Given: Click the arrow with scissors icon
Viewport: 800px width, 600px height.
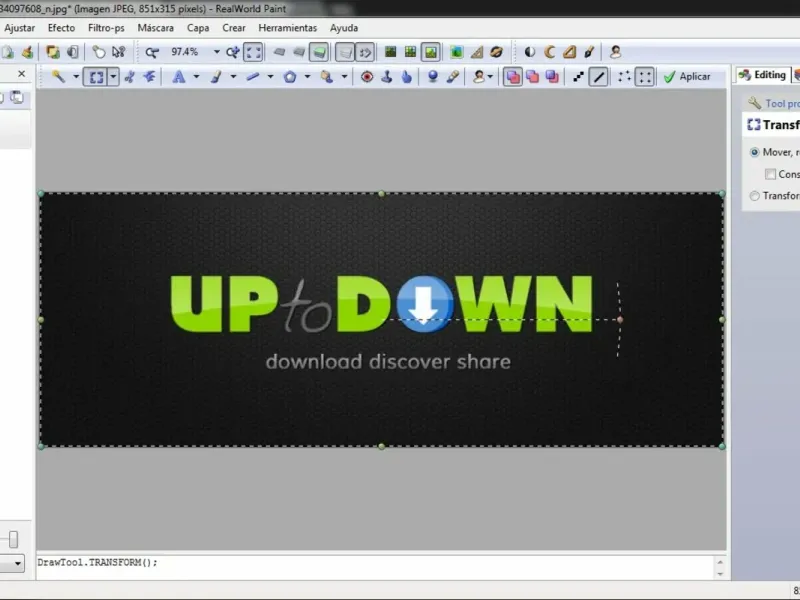Looking at the screenshot, I should 118,52.
